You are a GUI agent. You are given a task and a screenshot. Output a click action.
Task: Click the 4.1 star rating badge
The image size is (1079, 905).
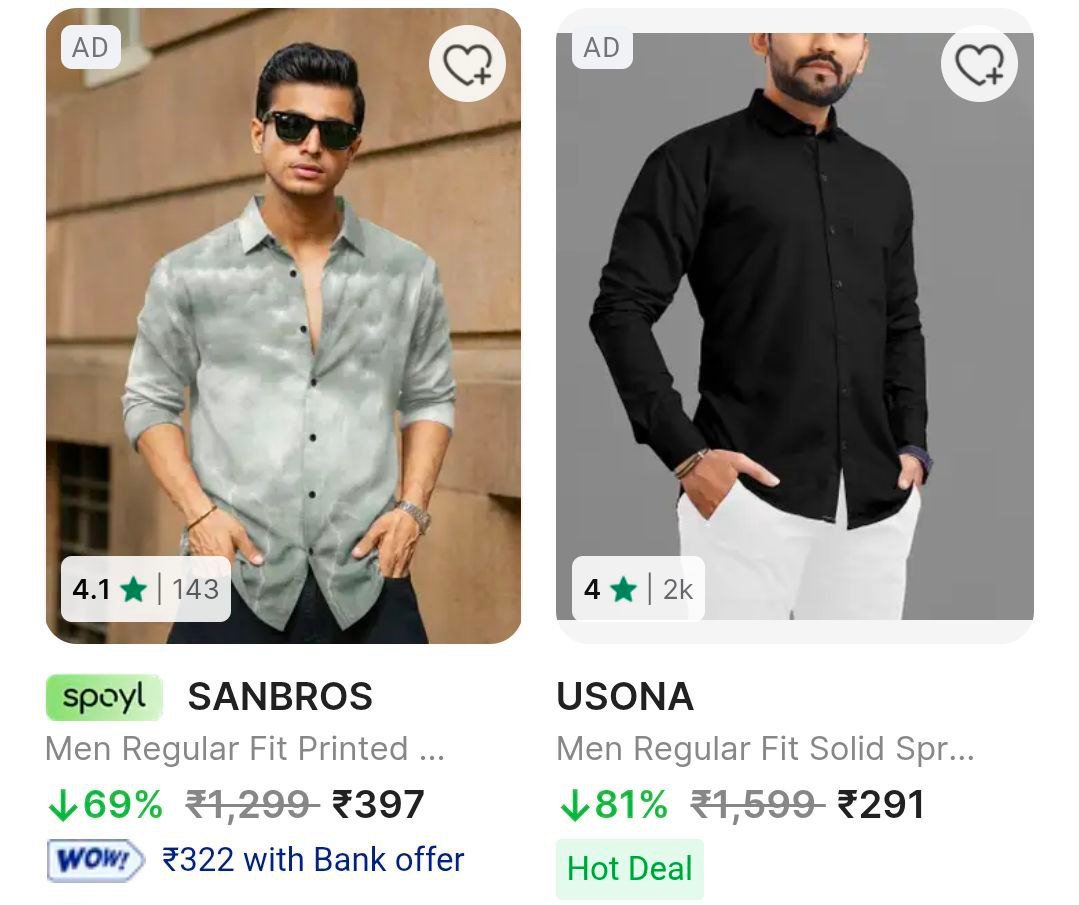pos(145,589)
